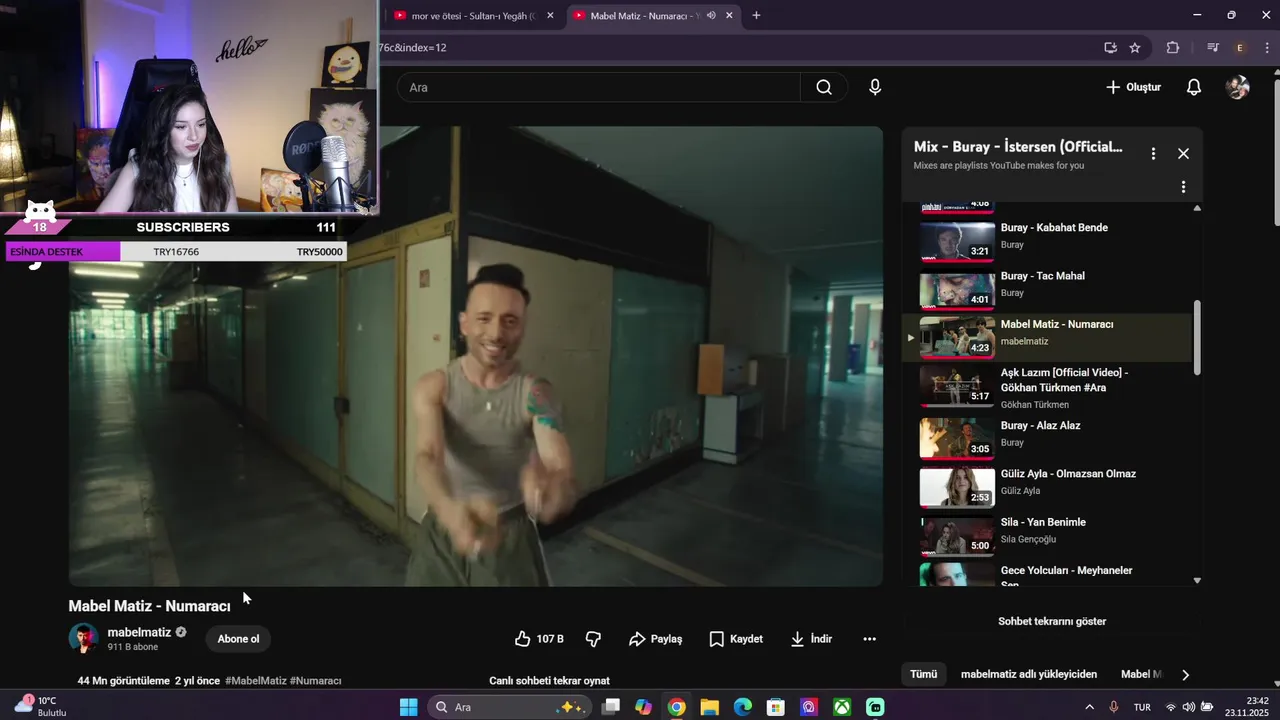Open Chrome extensions puzzle icon

click(x=1173, y=47)
